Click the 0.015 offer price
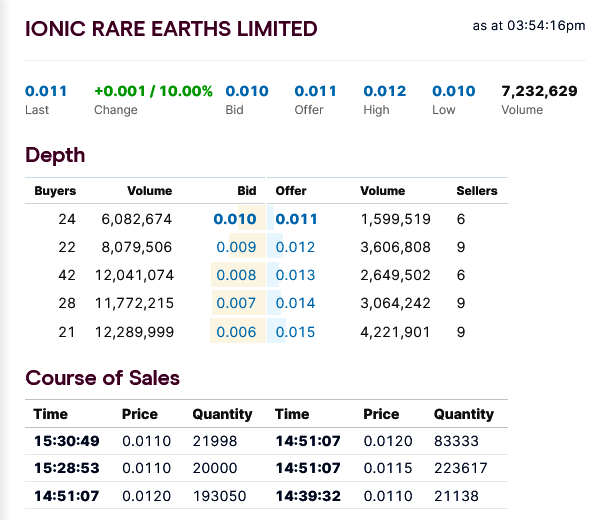Screen dimensions: 600x520 coord(295,332)
